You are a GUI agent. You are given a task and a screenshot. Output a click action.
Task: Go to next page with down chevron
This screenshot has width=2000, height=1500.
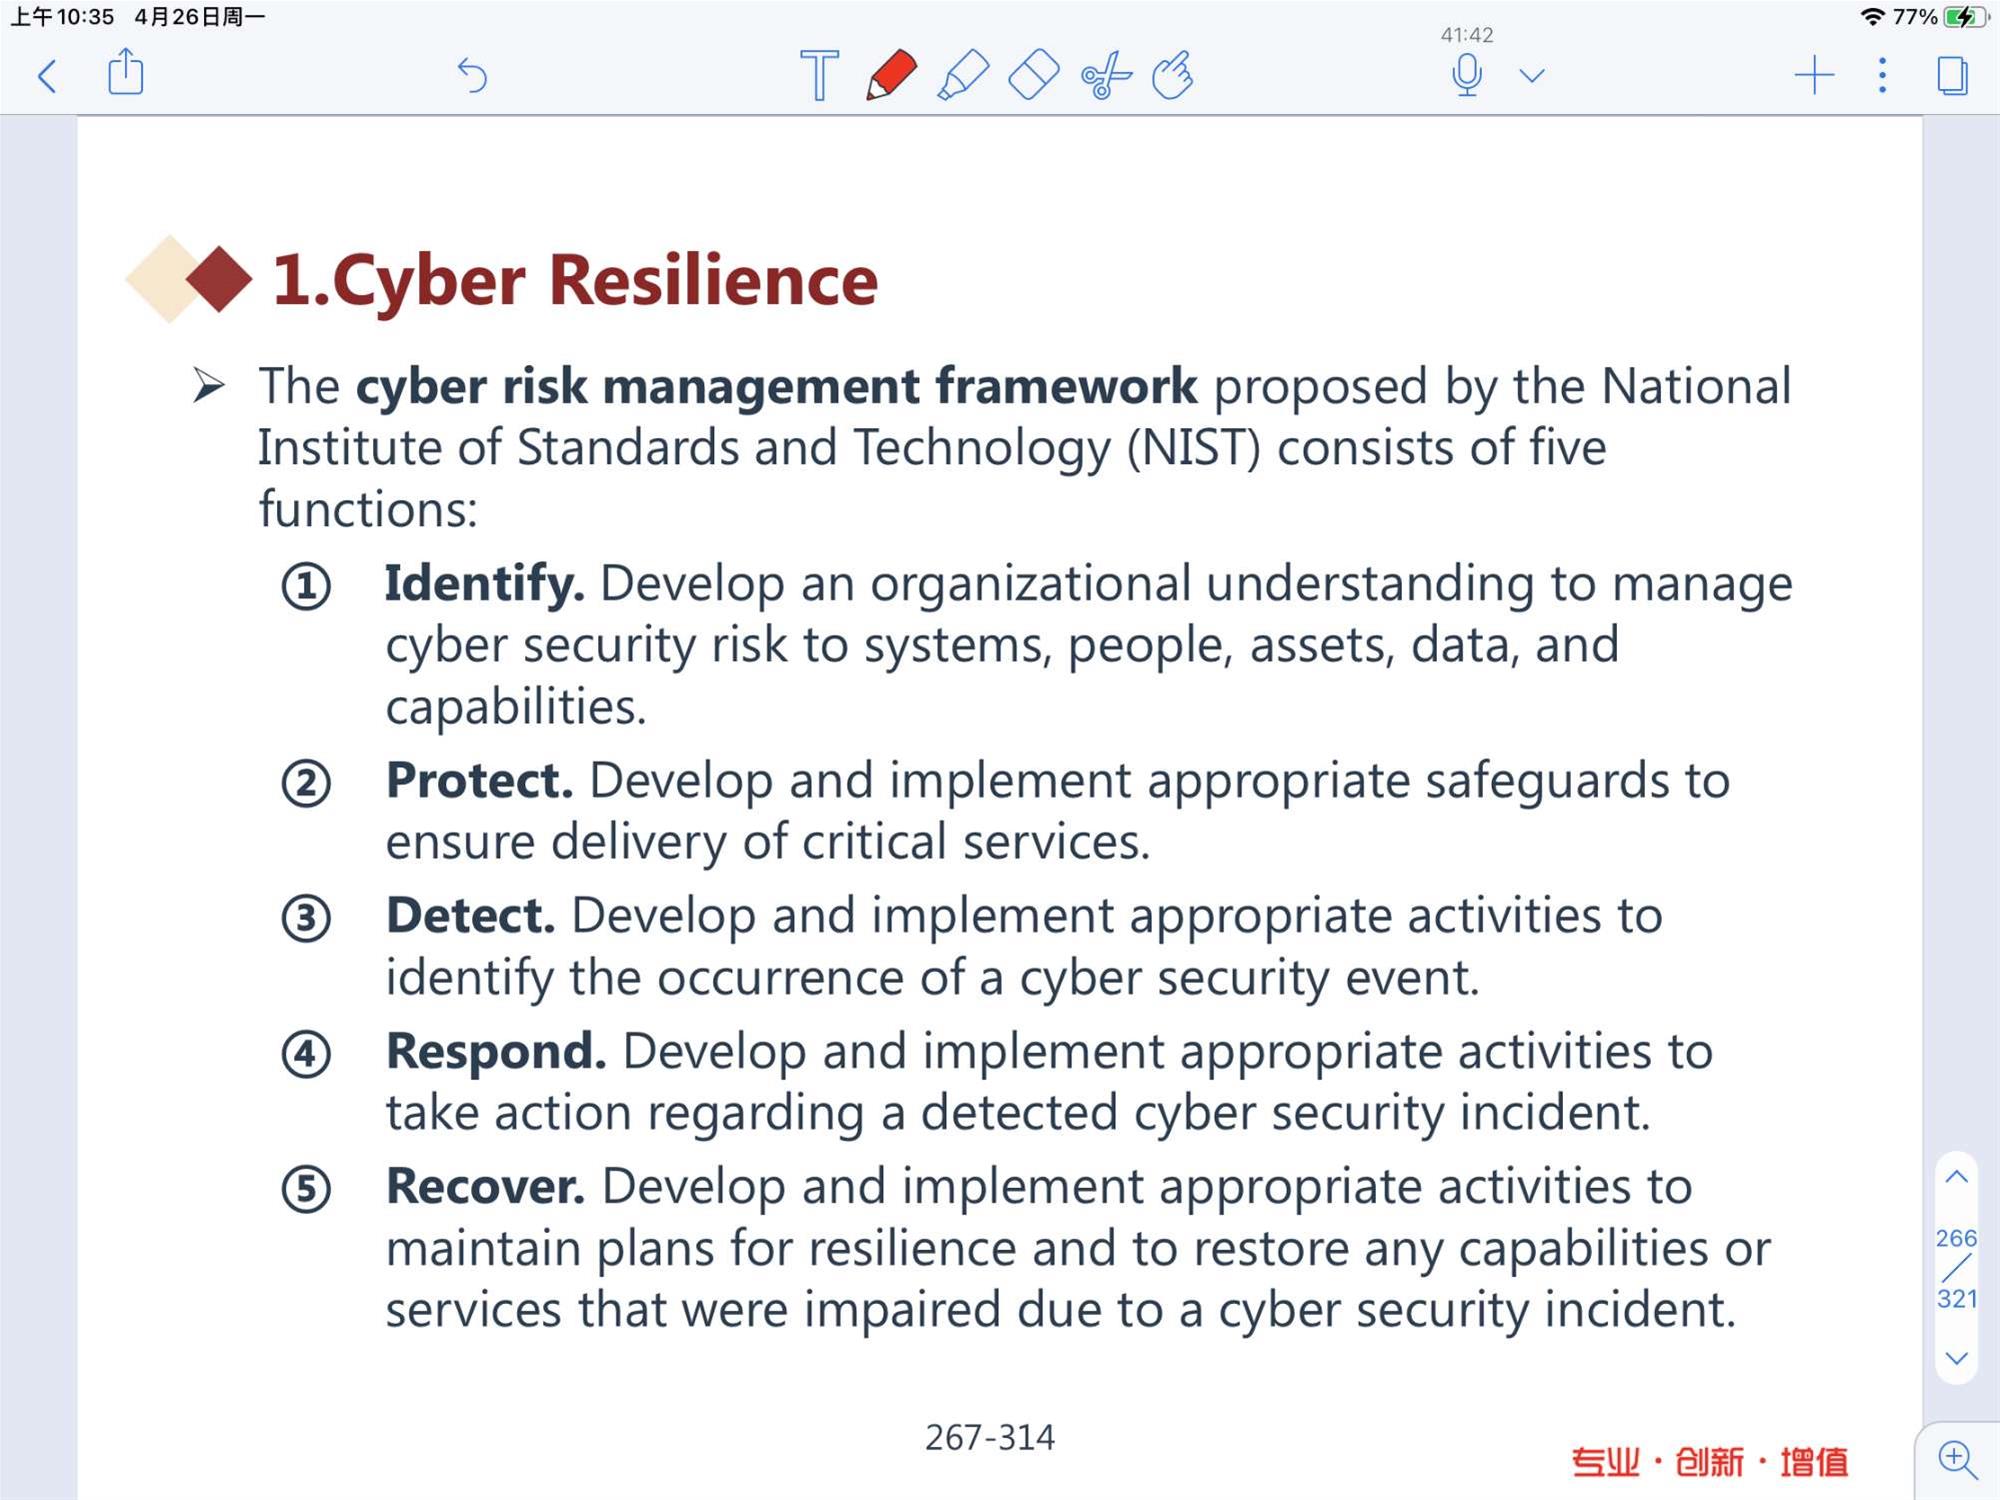(1957, 1358)
